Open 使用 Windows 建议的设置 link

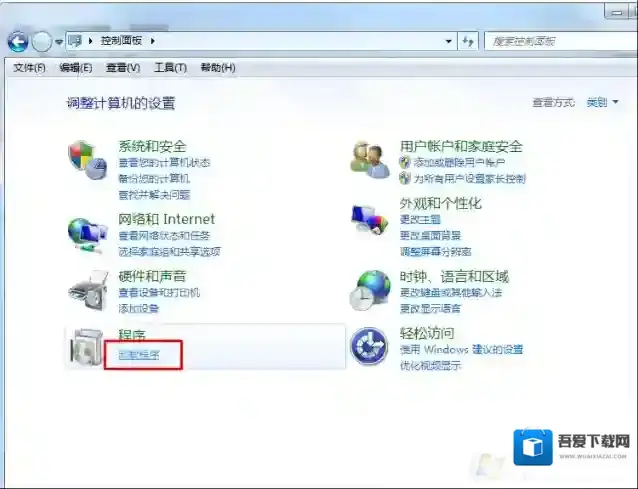point(461,349)
